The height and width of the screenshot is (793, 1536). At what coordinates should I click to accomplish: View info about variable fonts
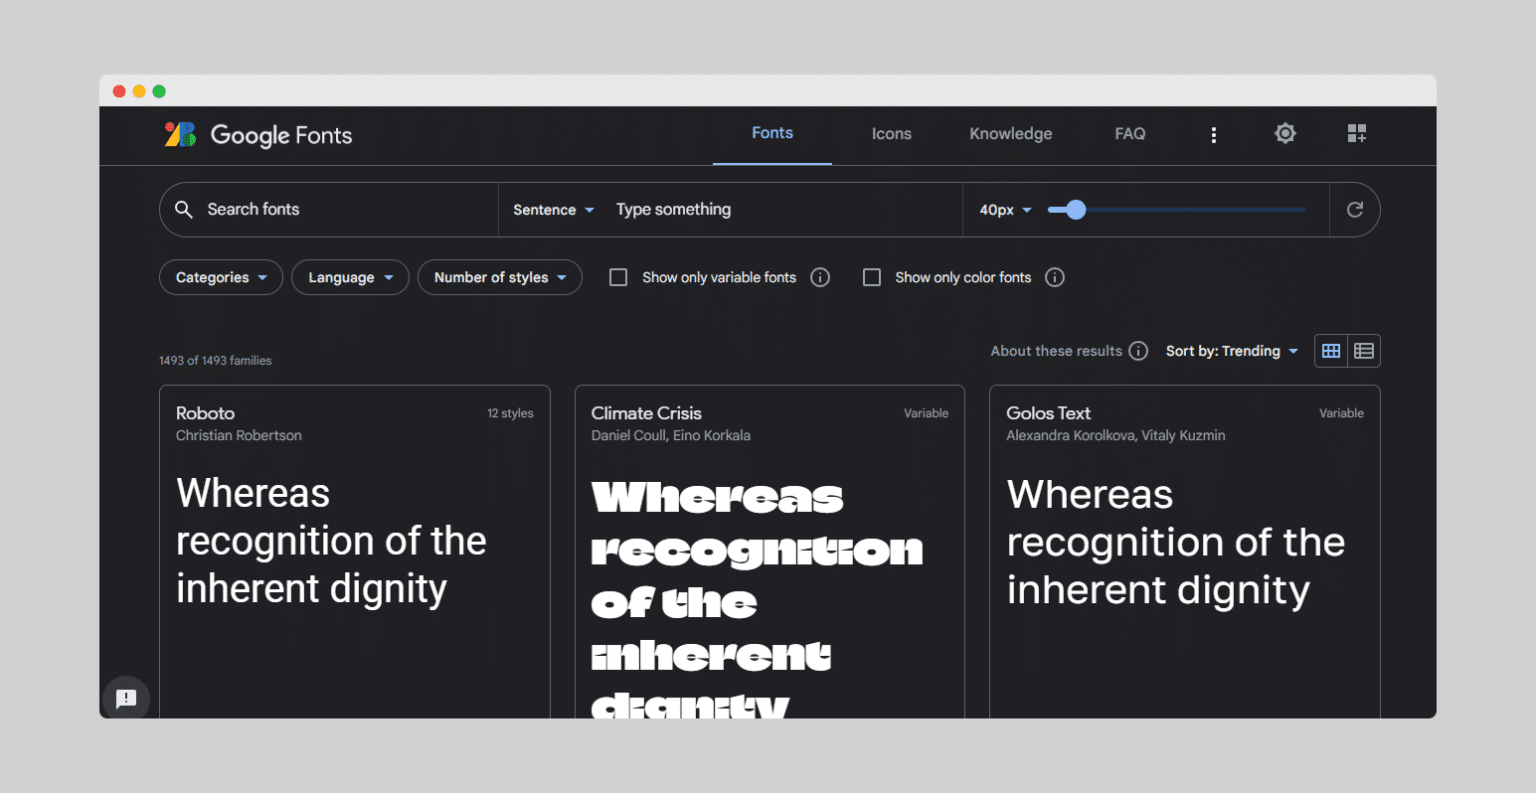820,277
